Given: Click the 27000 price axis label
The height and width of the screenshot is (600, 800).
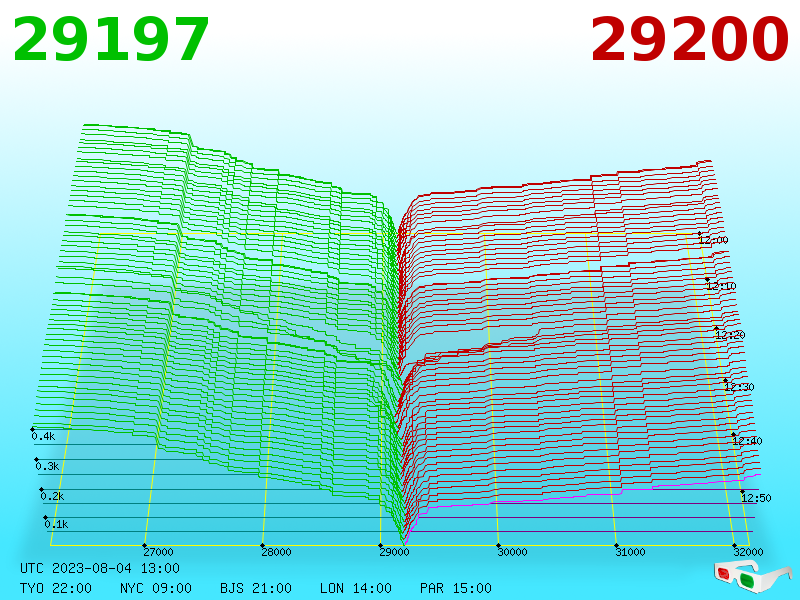Looking at the screenshot, I should click(x=158, y=552).
